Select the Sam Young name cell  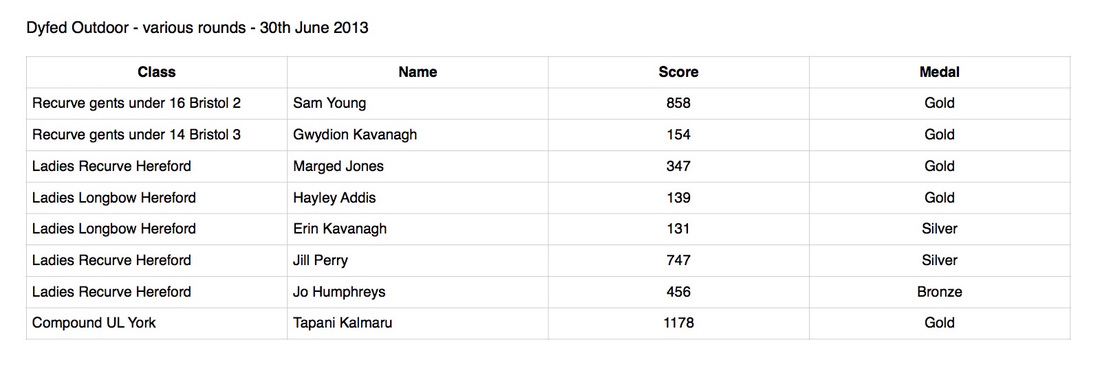click(x=417, y=104)
